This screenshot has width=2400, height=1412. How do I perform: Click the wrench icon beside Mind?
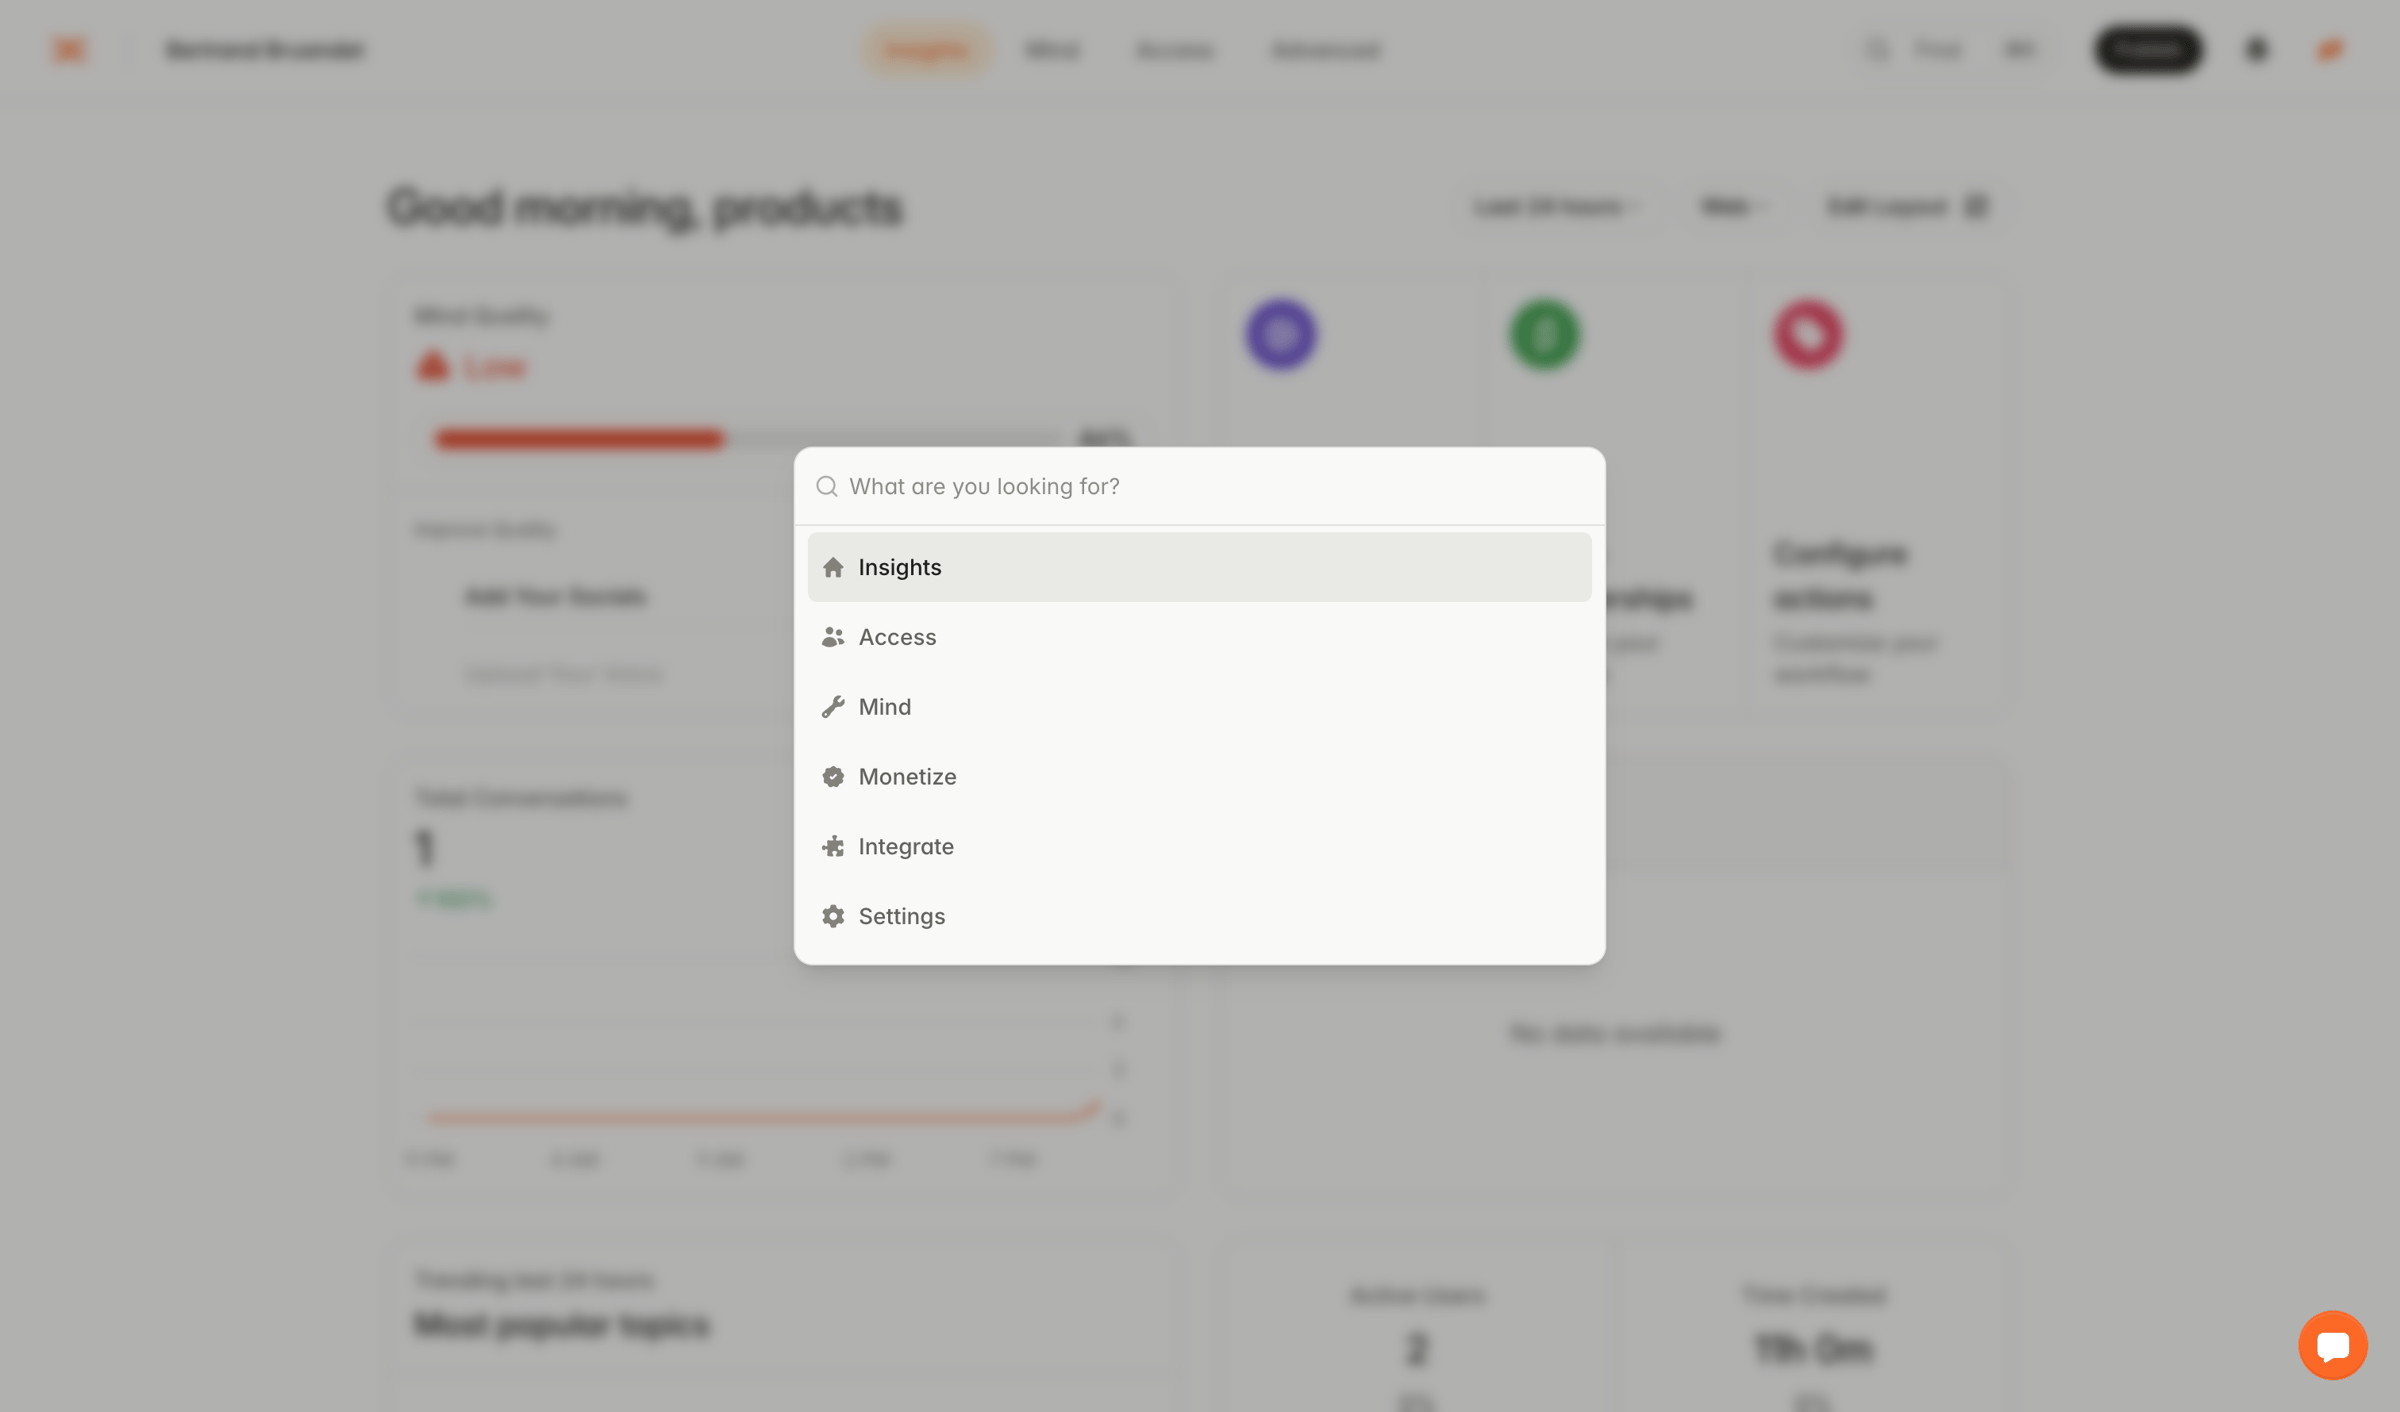coord(833,707)
